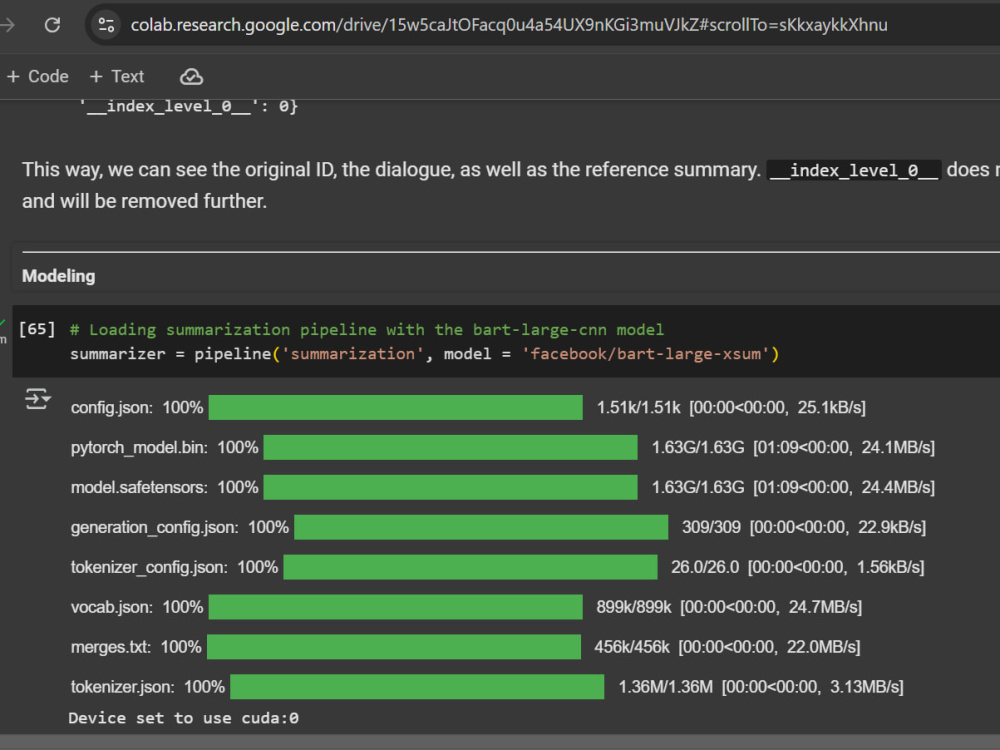Toggle cell output options icon

37,399
